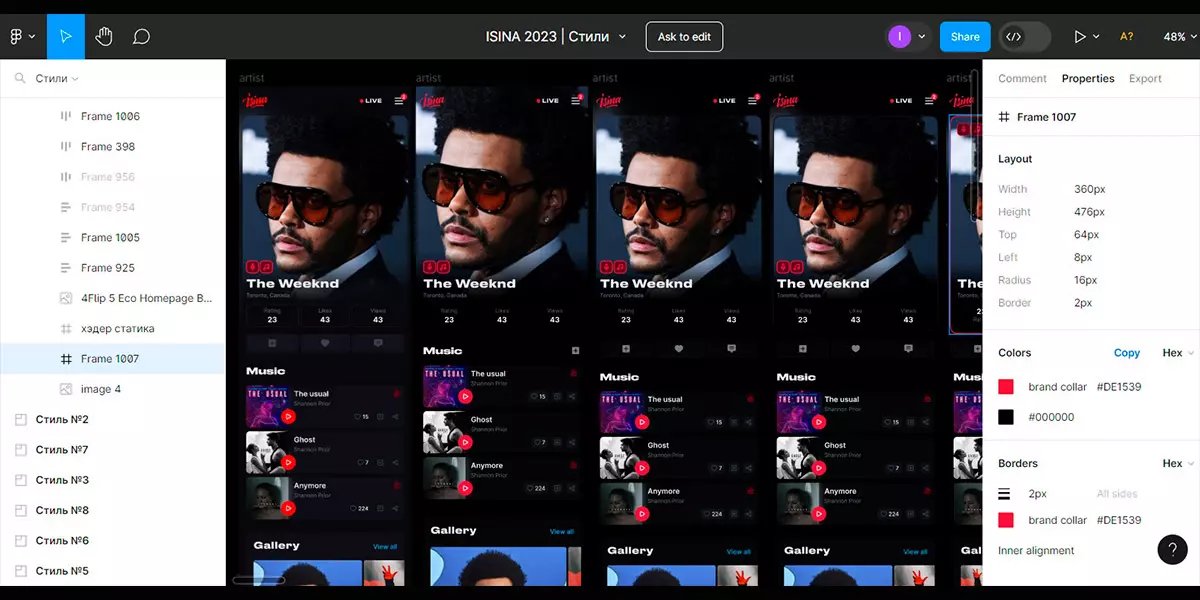Select the highlighted Frame 1007 layer
The height and width of the screenshot is (600, 1200).
coord(112,359)
